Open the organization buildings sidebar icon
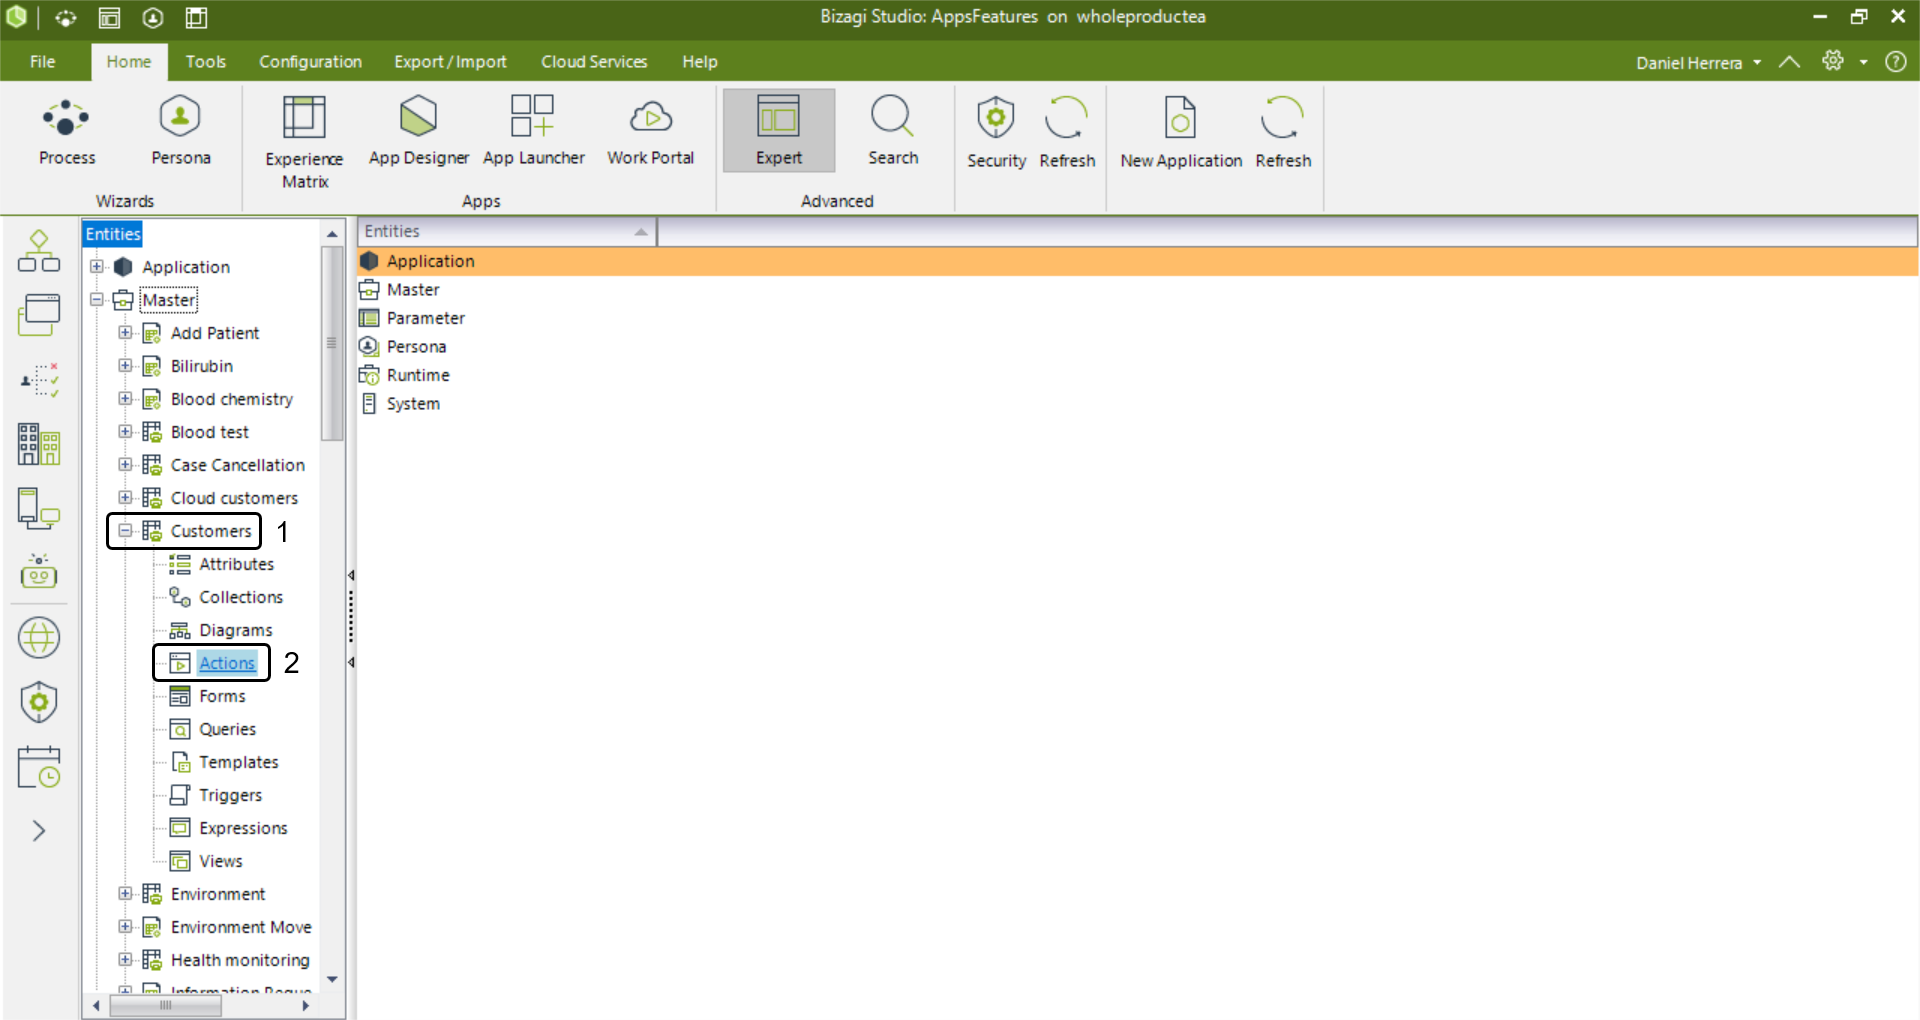1920x1020 pixels. point(39,444)
